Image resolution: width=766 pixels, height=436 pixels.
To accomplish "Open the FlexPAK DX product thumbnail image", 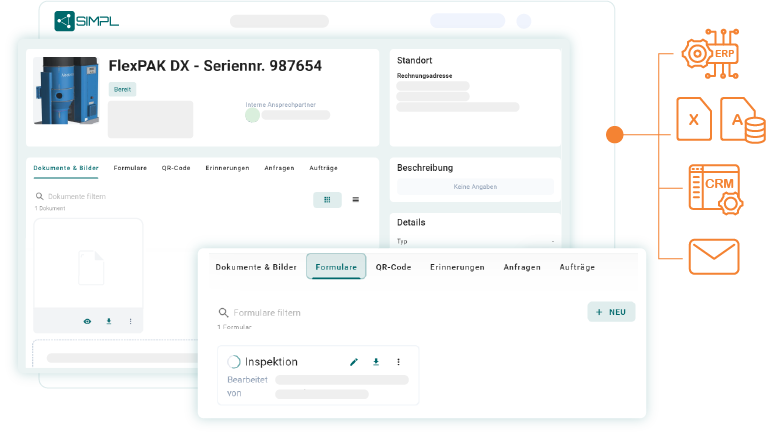I will [x=66, y=91].
